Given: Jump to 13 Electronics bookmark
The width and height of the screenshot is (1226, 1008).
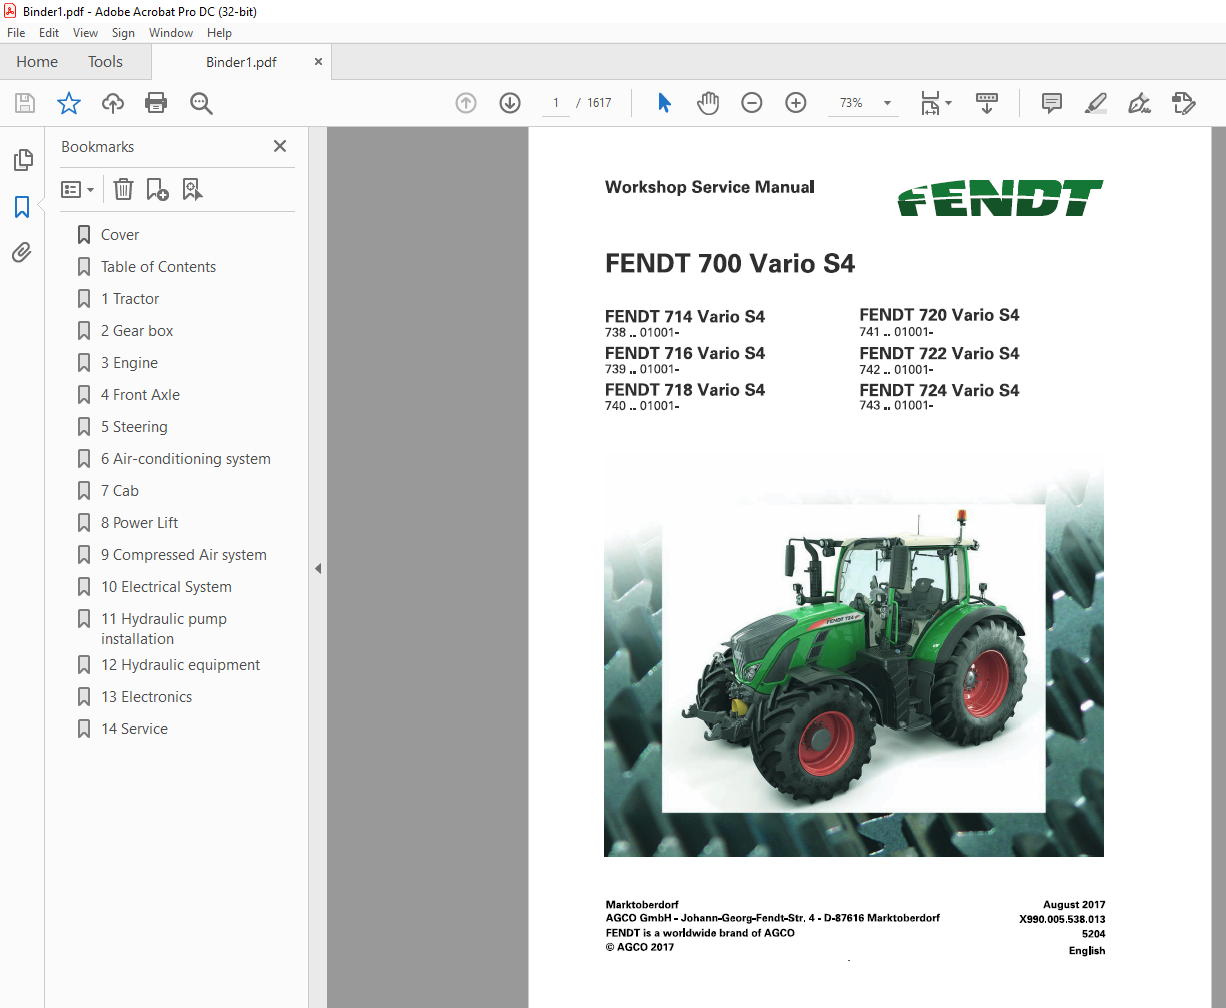Looking at the screenshot, I should 146,697.
